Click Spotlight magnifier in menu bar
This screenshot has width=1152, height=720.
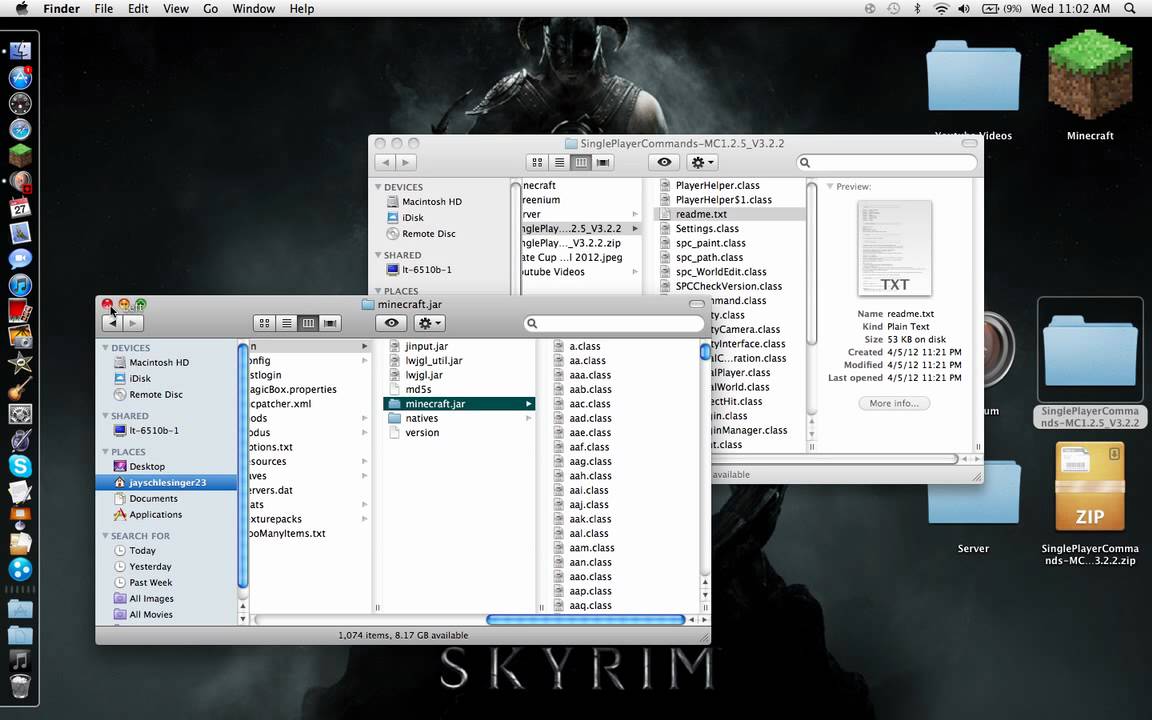pyautogui.click(x=1129, y=8)
